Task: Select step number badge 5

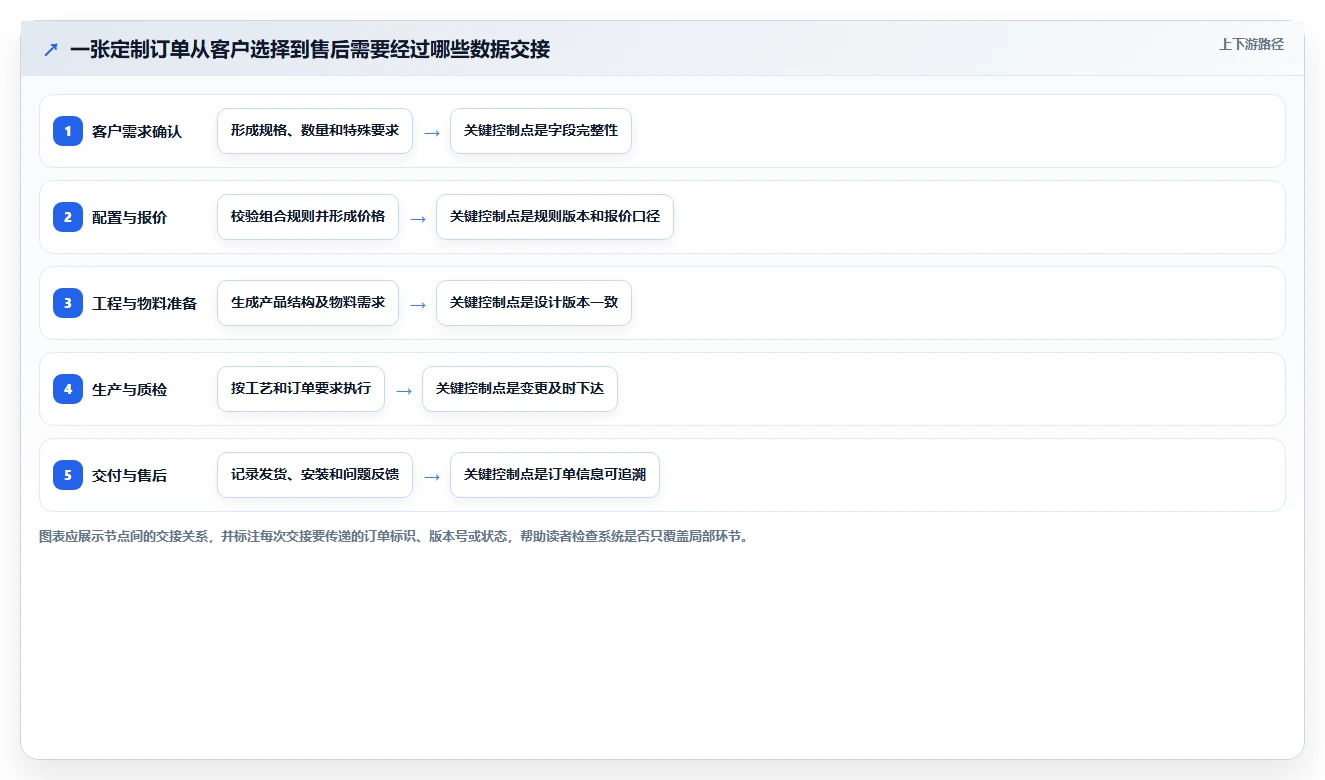Action: [x=68, y=475]
